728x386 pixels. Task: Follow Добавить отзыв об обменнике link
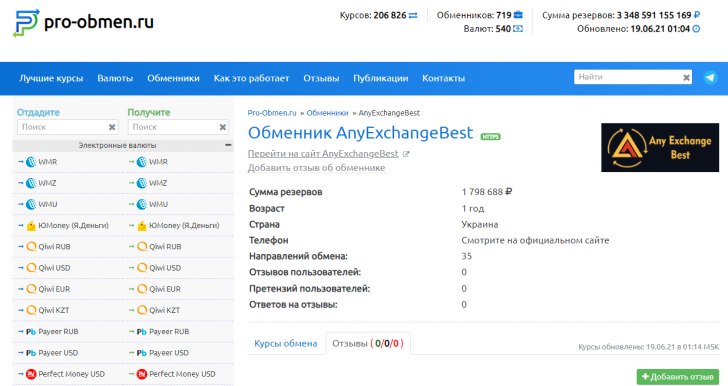pos(316,168)
